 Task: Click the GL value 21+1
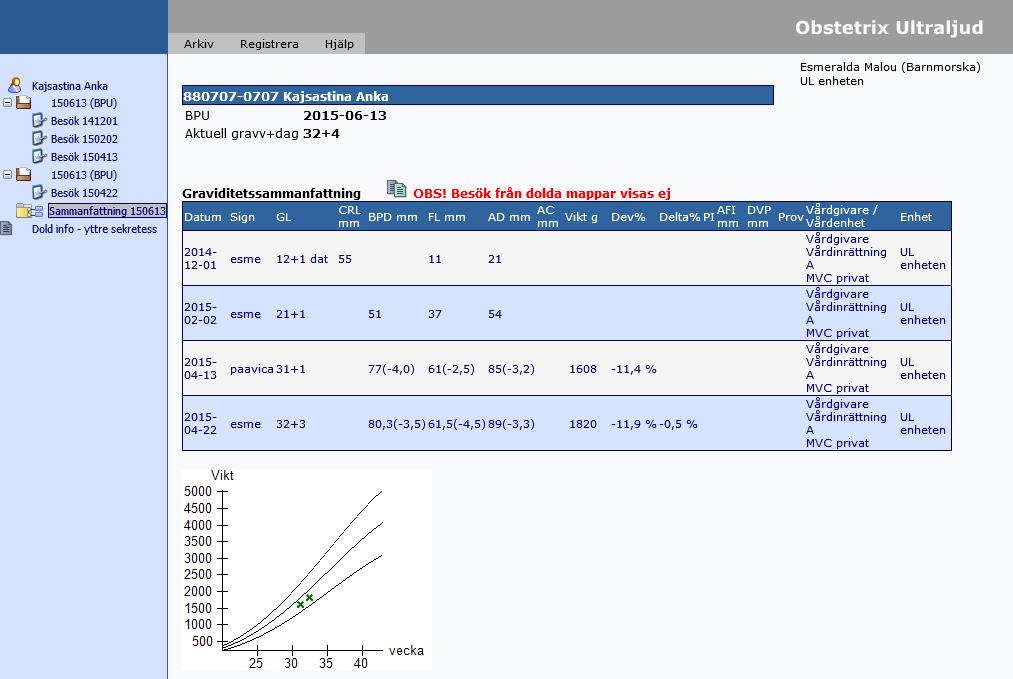pos(291,314)
